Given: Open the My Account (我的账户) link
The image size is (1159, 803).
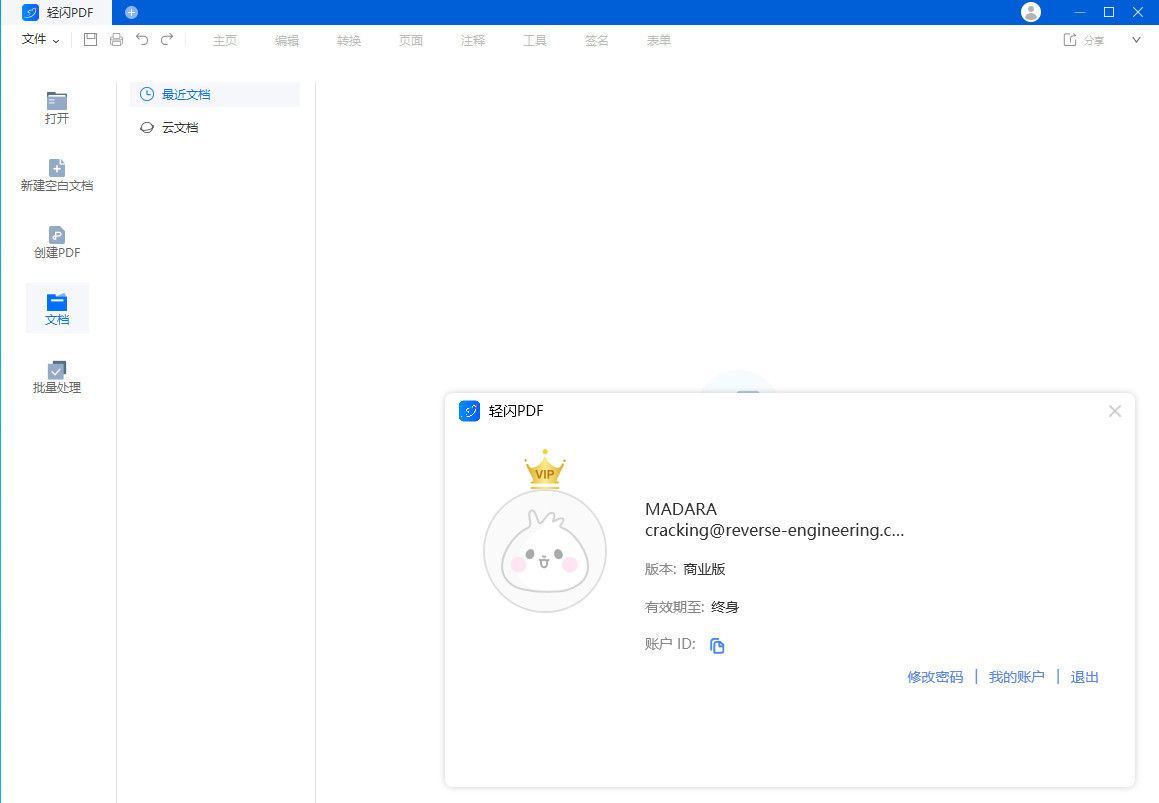Looking at the screenshot, I should point(1016,677).
